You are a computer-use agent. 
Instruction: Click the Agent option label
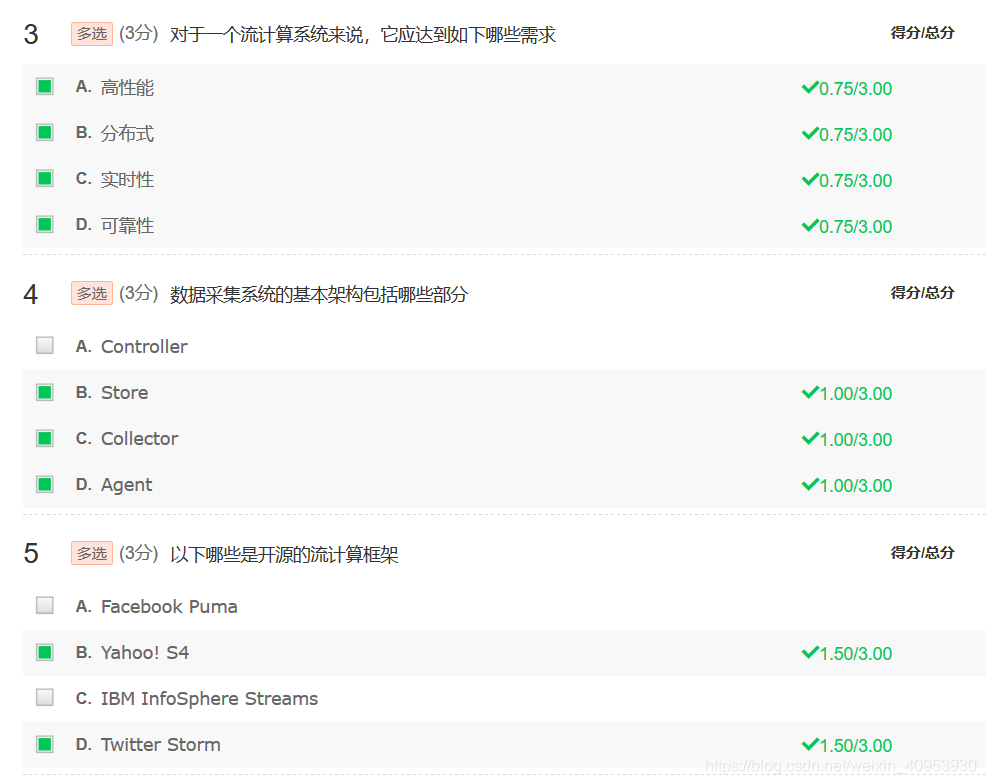coord(126,485)
